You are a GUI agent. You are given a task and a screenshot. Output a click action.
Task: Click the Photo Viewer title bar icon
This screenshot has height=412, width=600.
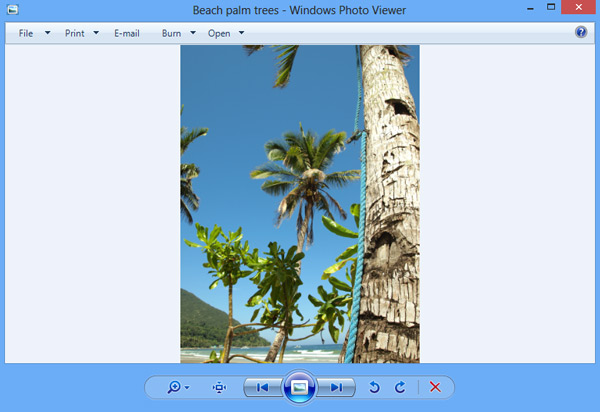12,9
